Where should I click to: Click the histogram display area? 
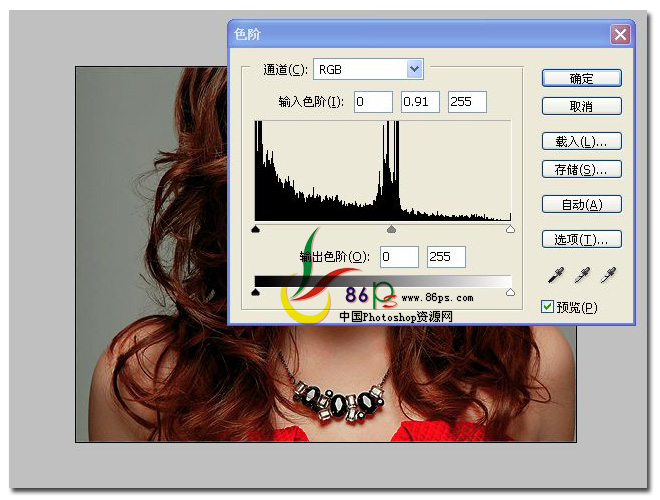383,170
